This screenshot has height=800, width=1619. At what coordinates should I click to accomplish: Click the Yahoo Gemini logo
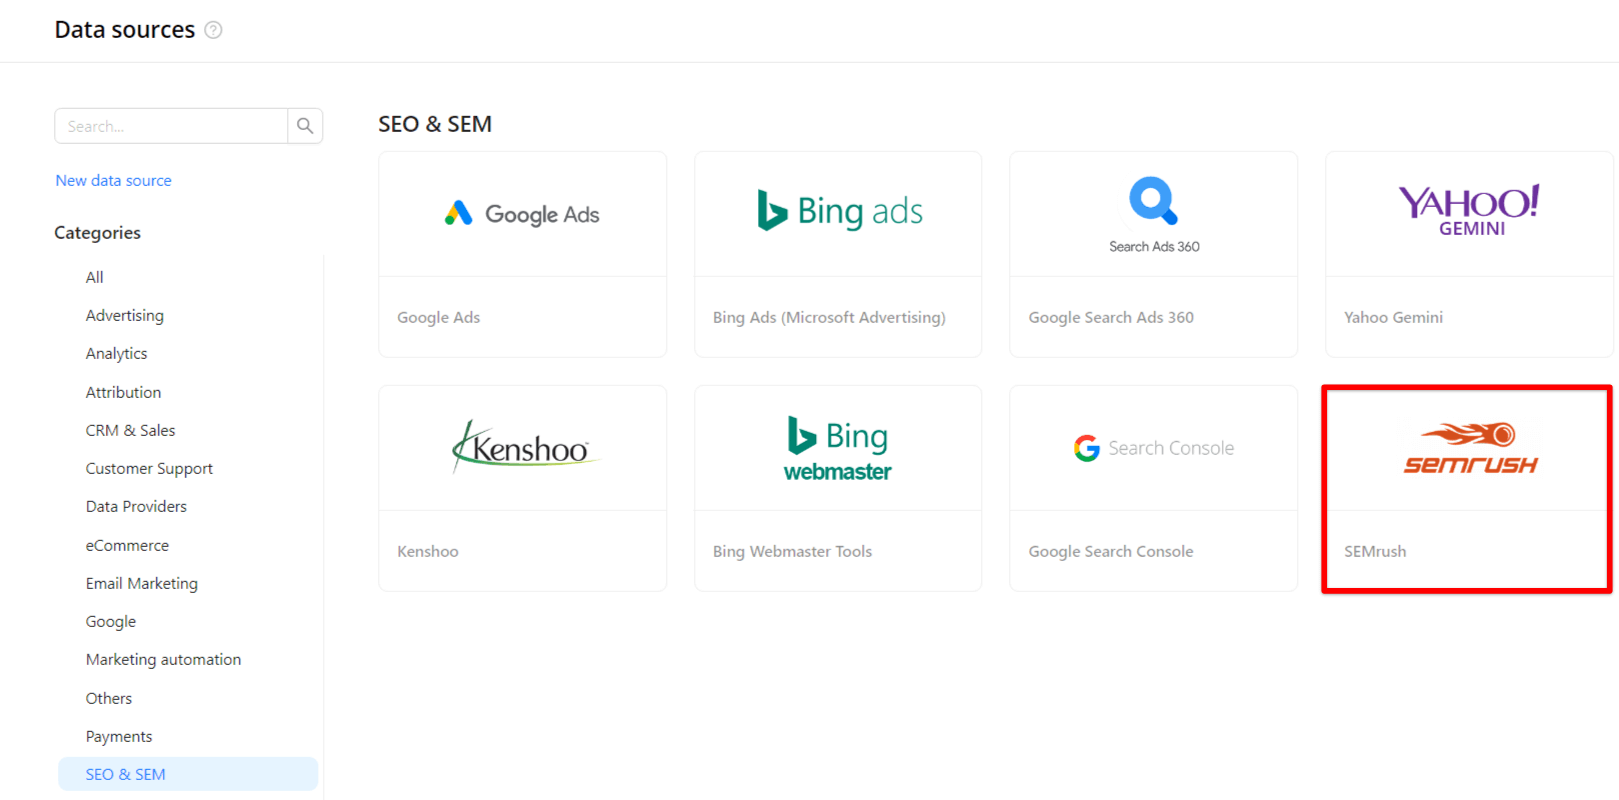tap(1469, 210)
